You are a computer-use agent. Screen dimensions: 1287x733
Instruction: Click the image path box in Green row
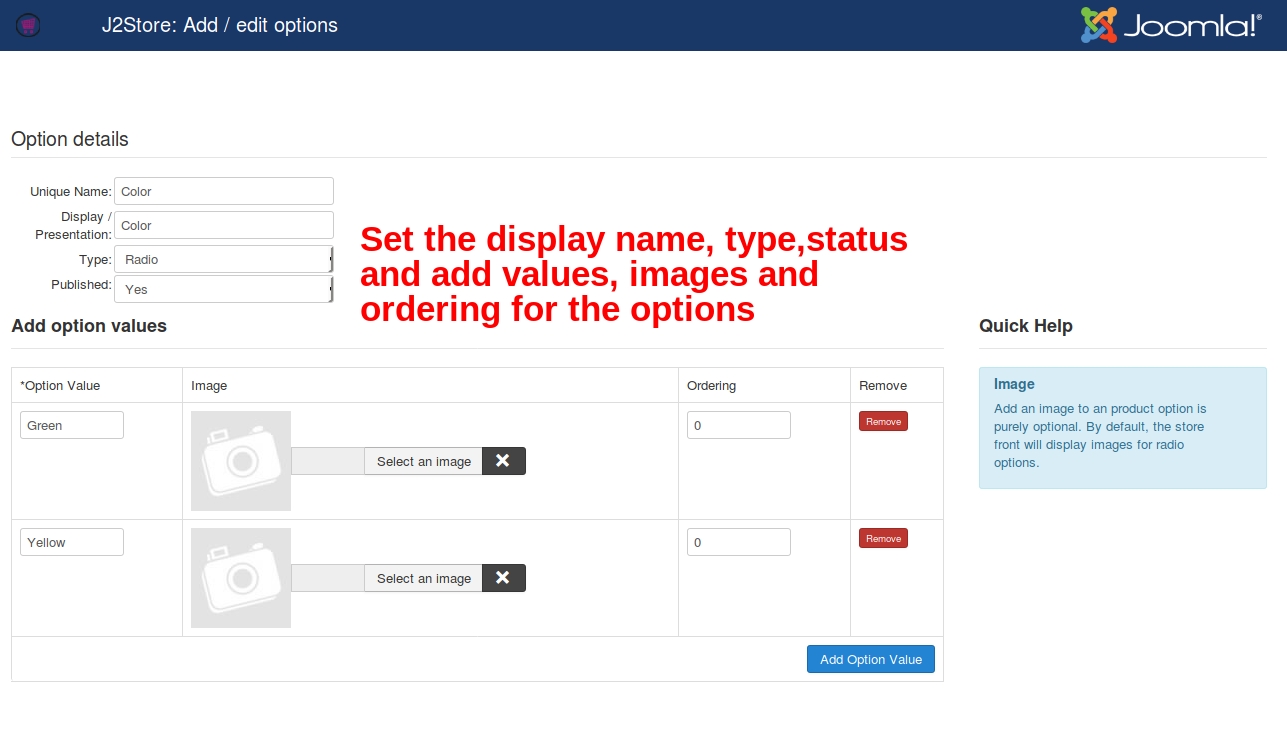pyautogui.click(x=328, y=461)
